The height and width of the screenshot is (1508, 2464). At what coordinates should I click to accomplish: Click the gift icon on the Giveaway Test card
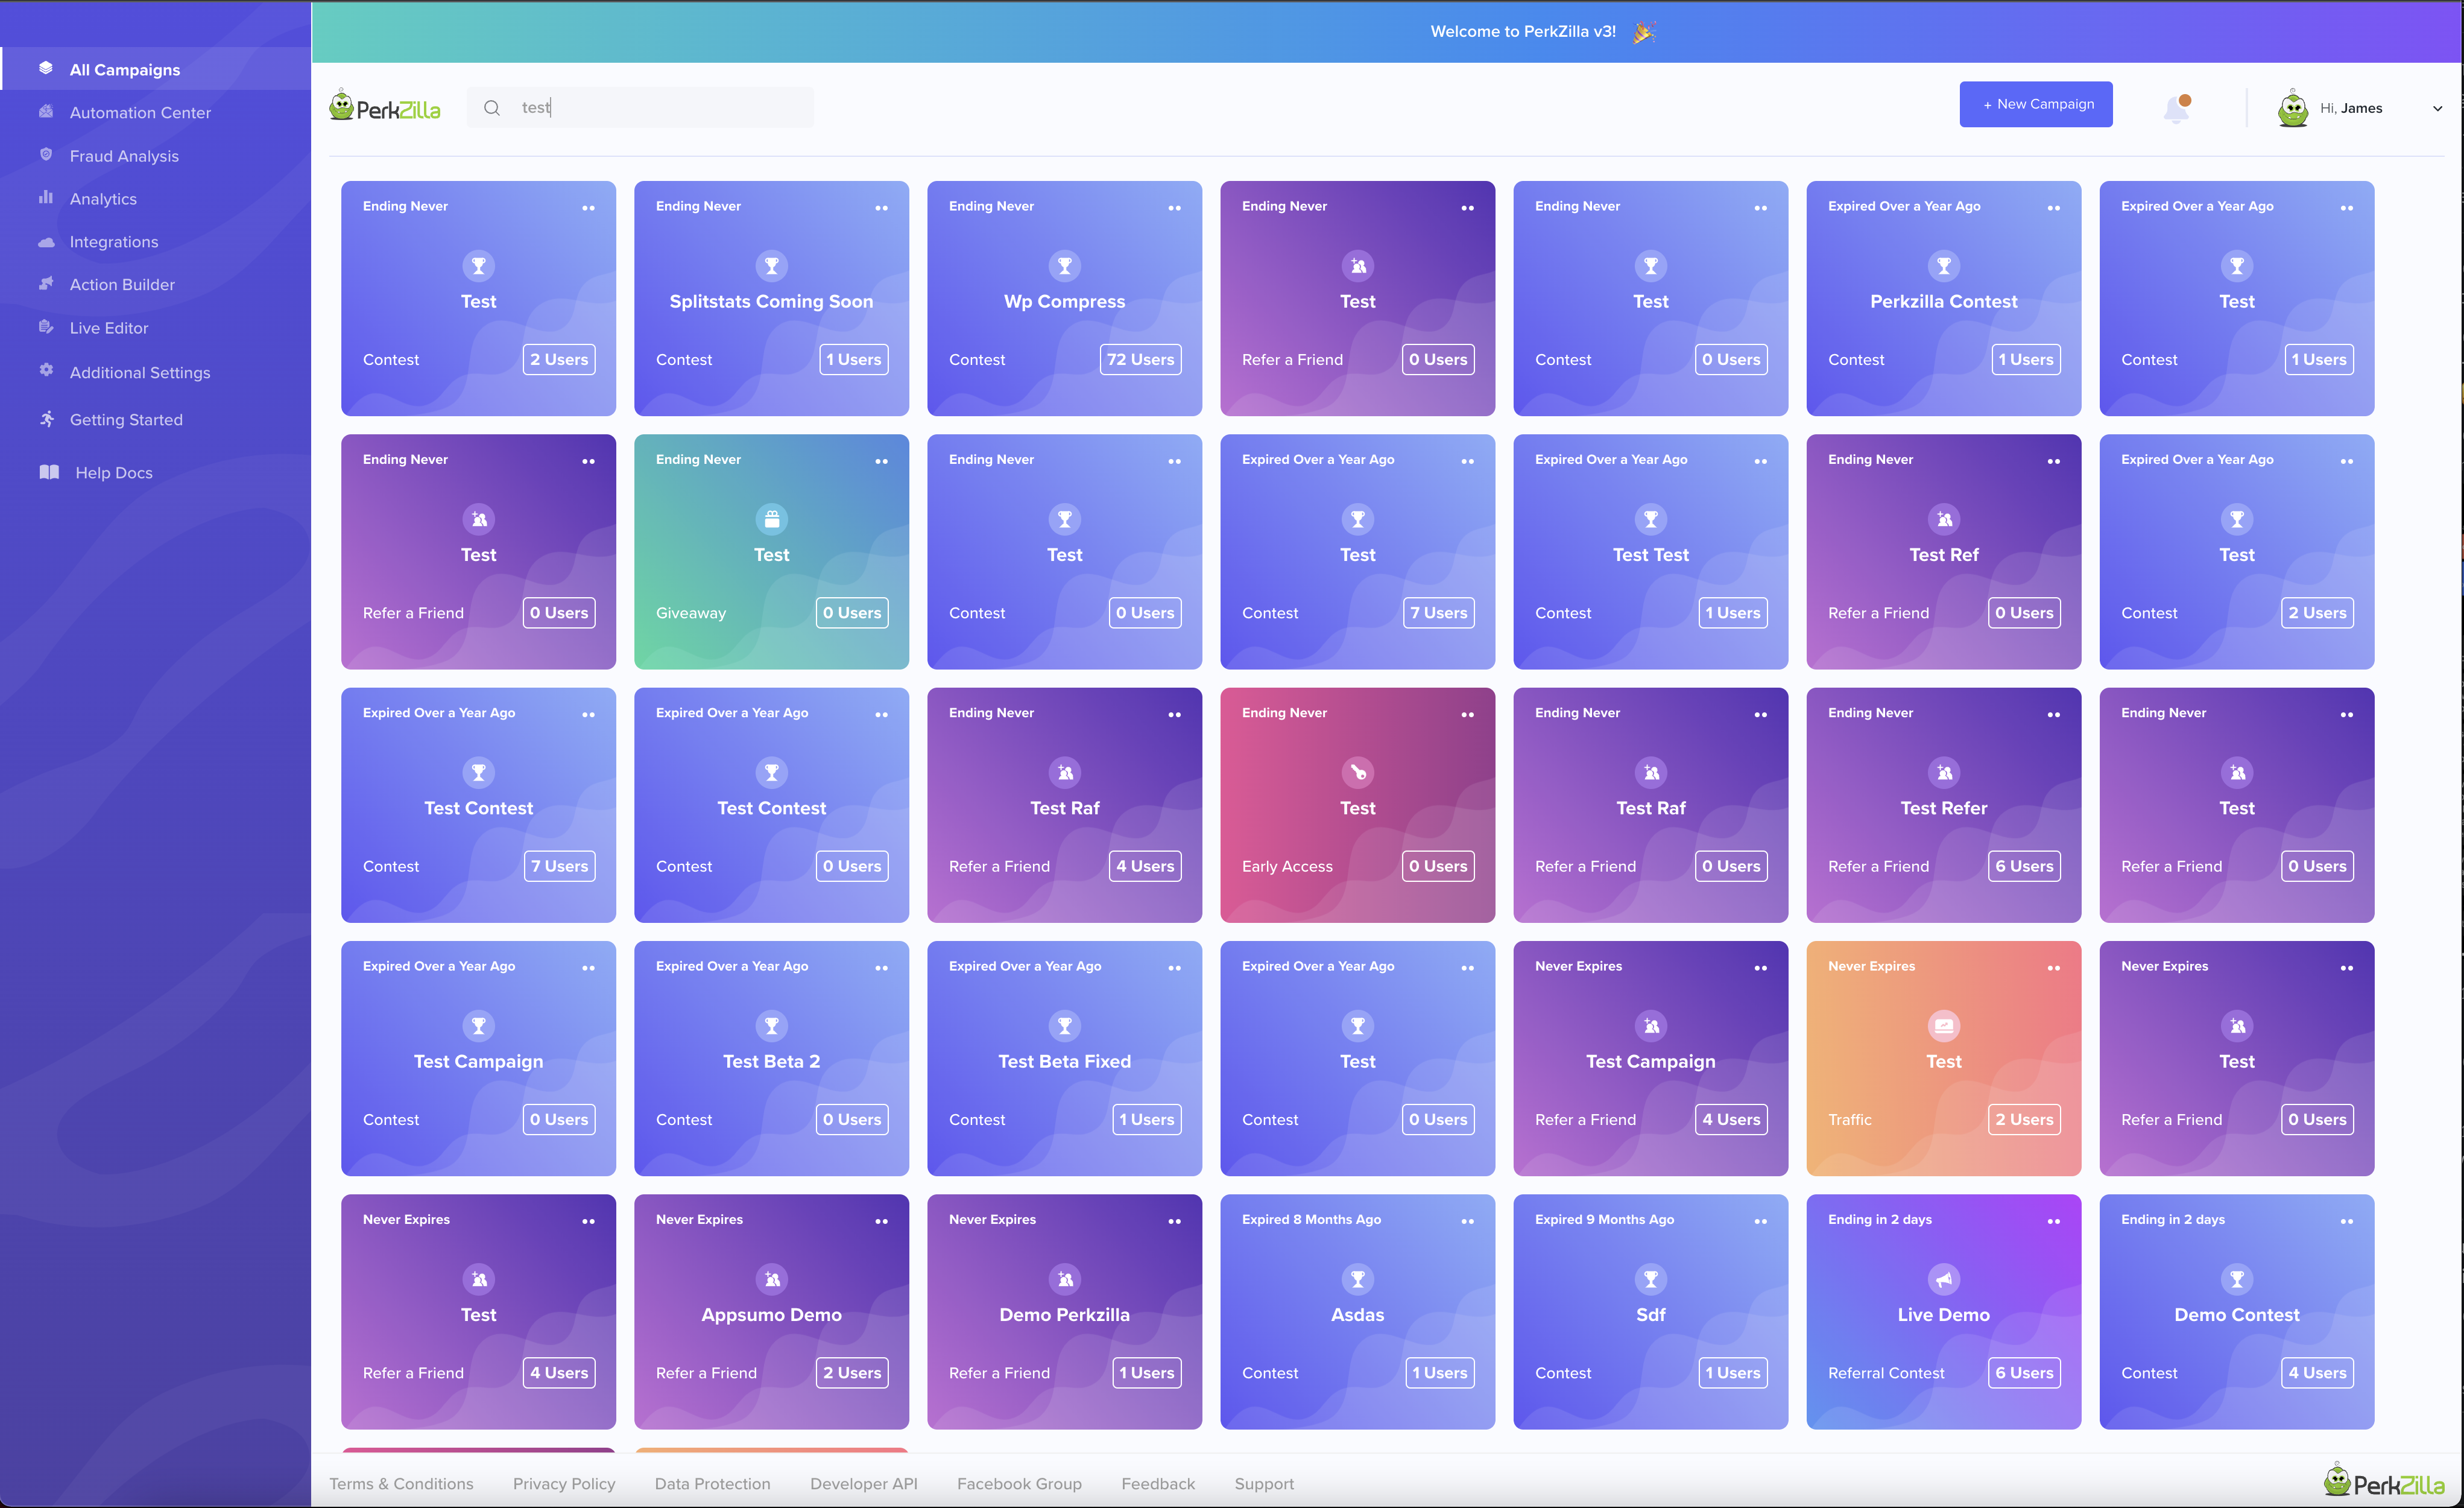[x=771, y=519]
